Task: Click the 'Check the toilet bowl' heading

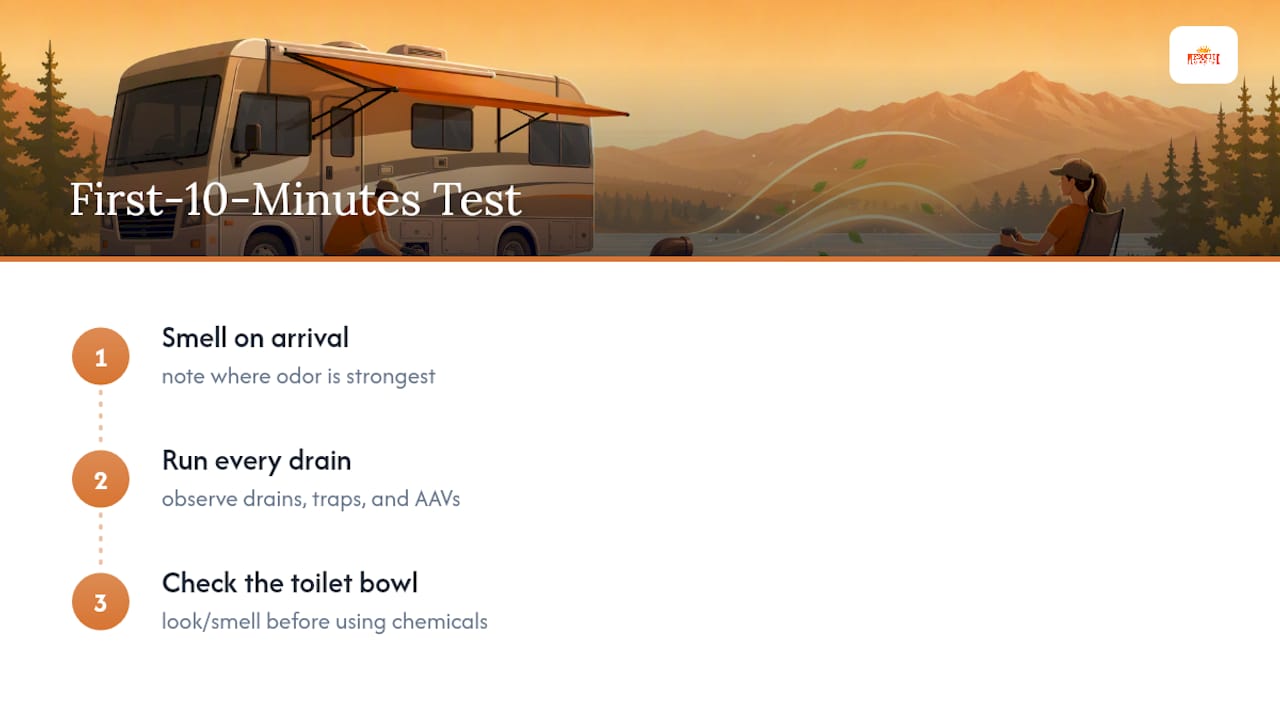Action: 290,583
